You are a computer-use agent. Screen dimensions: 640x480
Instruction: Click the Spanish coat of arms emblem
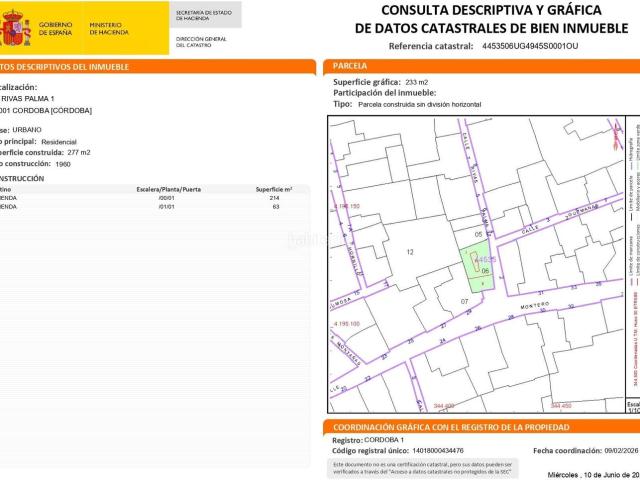click(x=15, y=28)
